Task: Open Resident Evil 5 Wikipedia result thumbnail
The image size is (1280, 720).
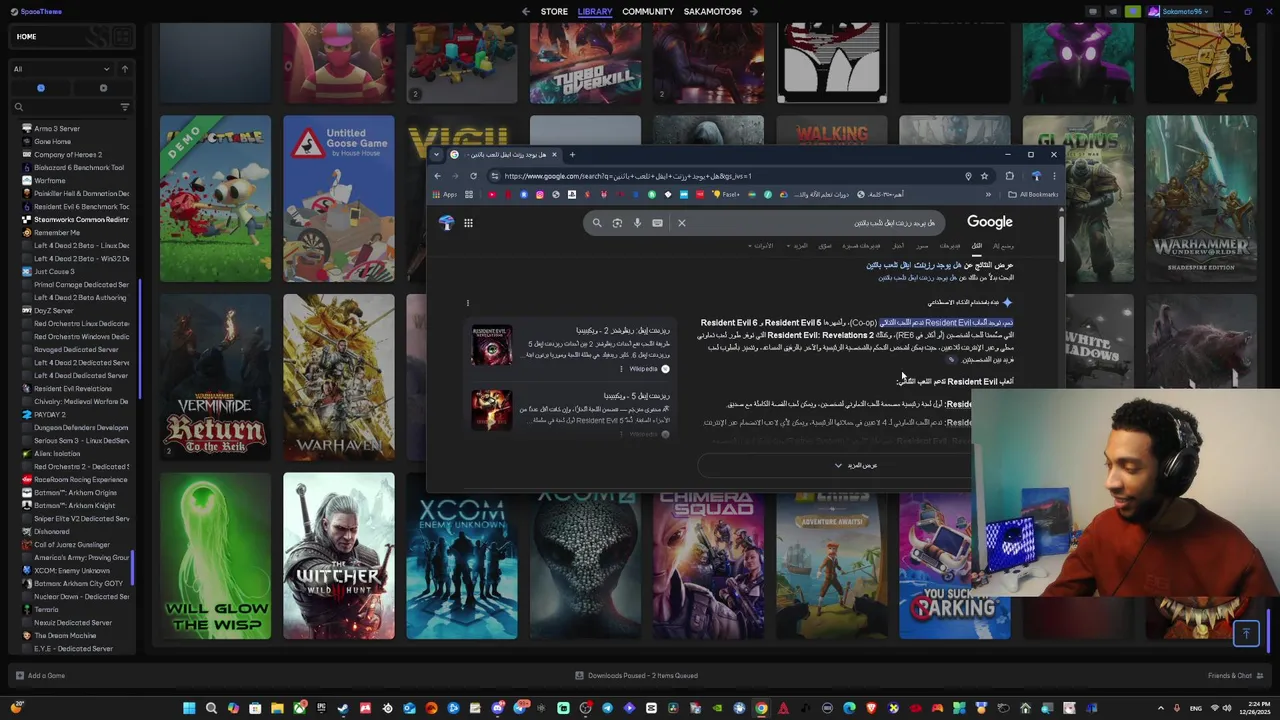Action: pyautogui.click(x=492, y=409)
